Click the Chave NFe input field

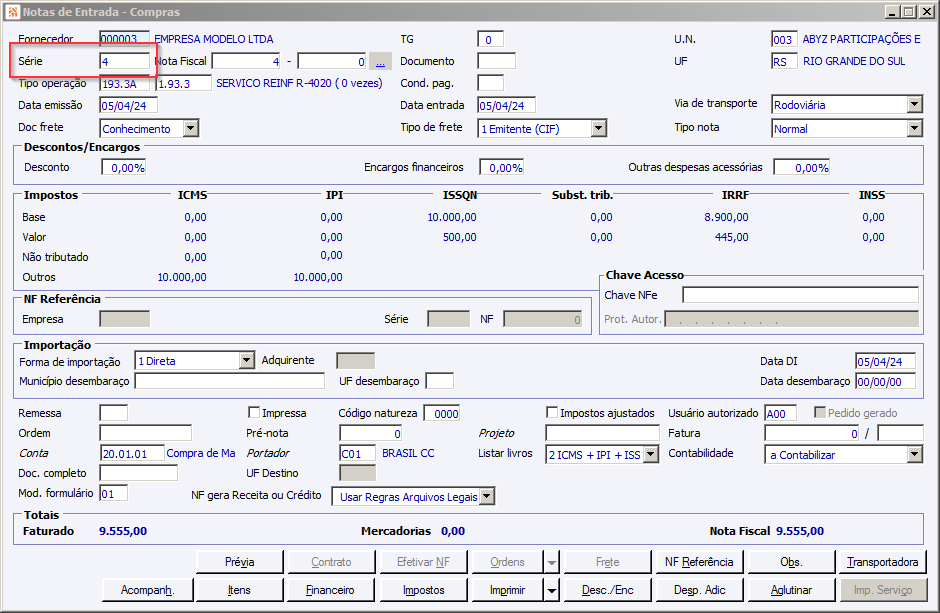tap(799, 295)
